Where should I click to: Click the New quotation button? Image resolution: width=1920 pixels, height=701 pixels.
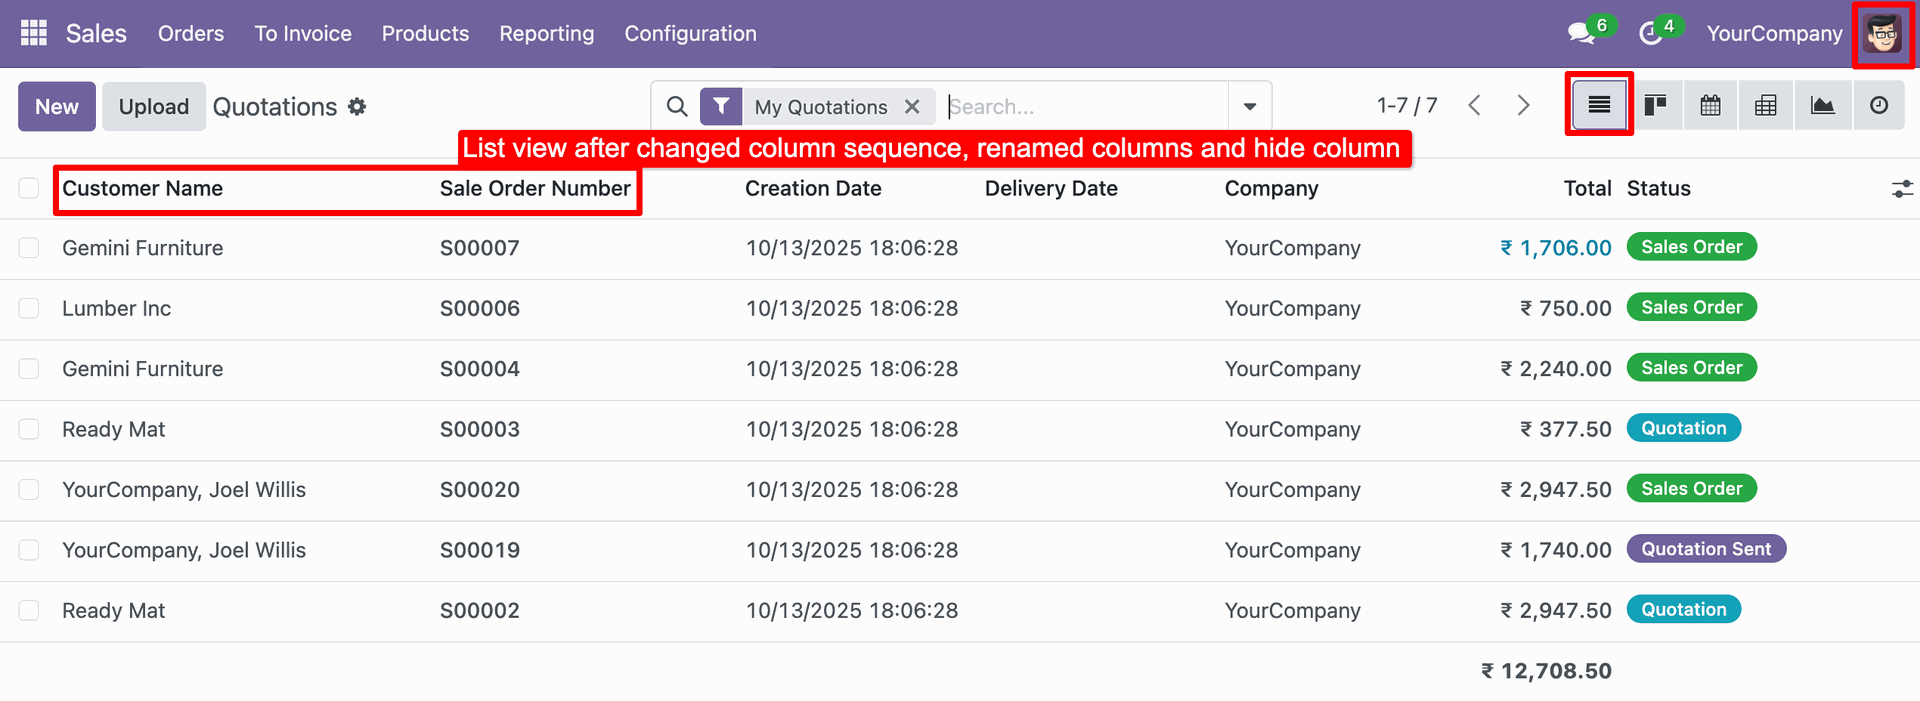[x=57, y=107]
